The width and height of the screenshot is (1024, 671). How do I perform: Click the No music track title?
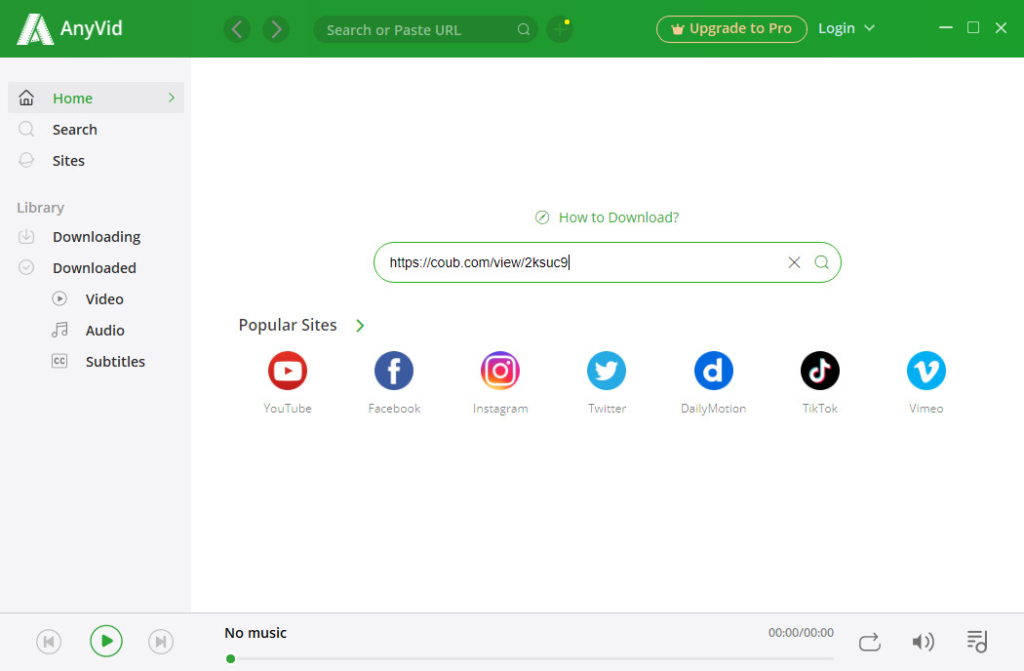255,632
